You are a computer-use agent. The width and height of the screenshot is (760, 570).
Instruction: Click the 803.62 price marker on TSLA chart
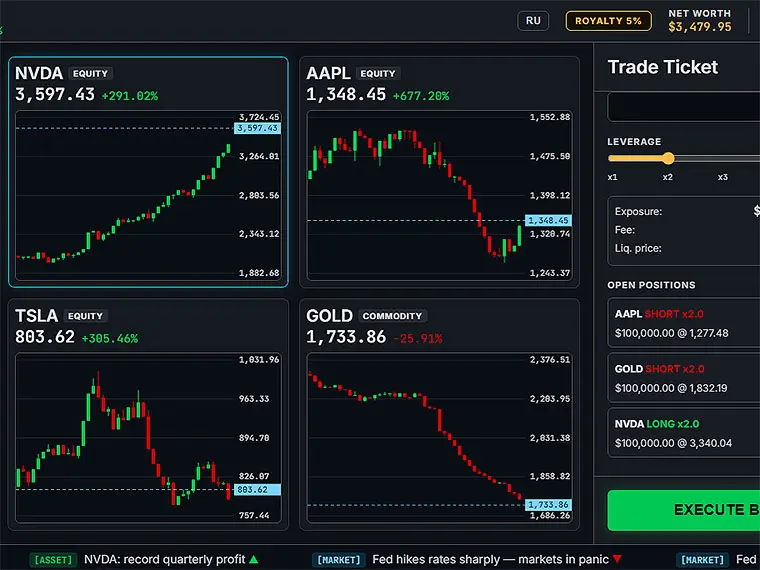[257, 490]
